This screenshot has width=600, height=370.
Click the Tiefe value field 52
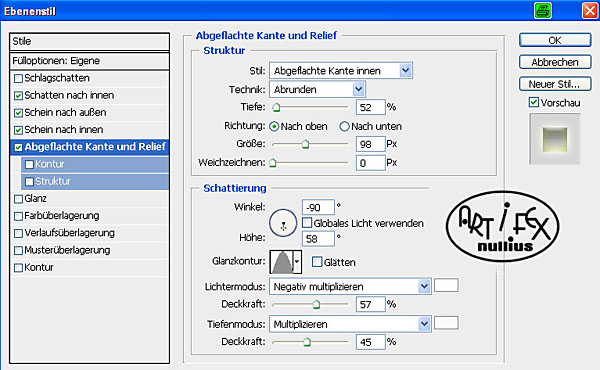(370, 107)
